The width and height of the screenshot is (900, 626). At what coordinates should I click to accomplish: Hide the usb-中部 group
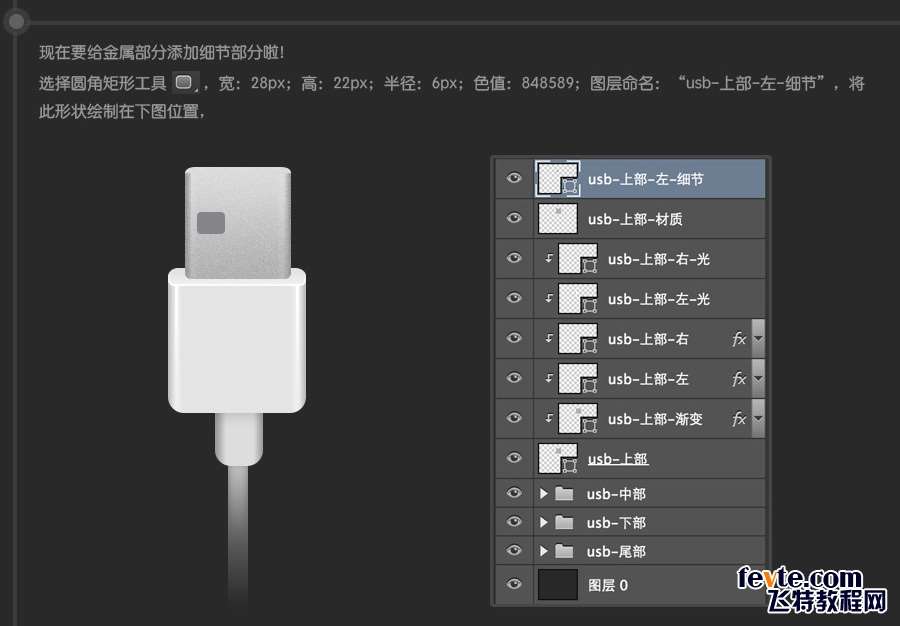[514, 493]
